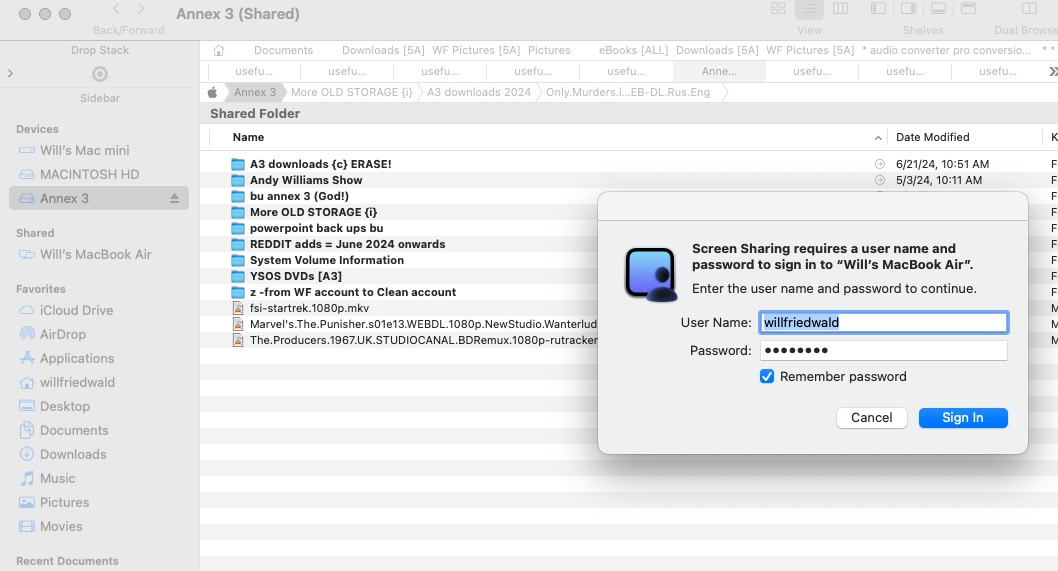Open iCloud Drive in Favorites

click(99, 310)
